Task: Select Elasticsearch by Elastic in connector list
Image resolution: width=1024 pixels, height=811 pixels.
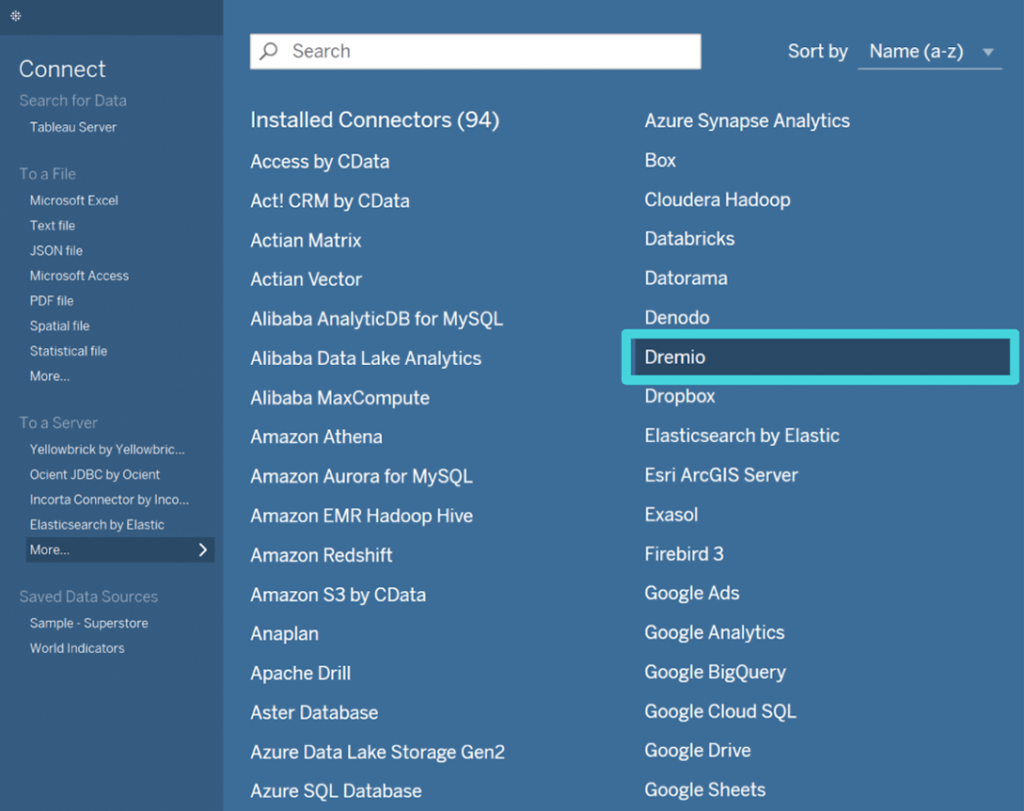Action: pyautogui.click(x=742, y=436)
